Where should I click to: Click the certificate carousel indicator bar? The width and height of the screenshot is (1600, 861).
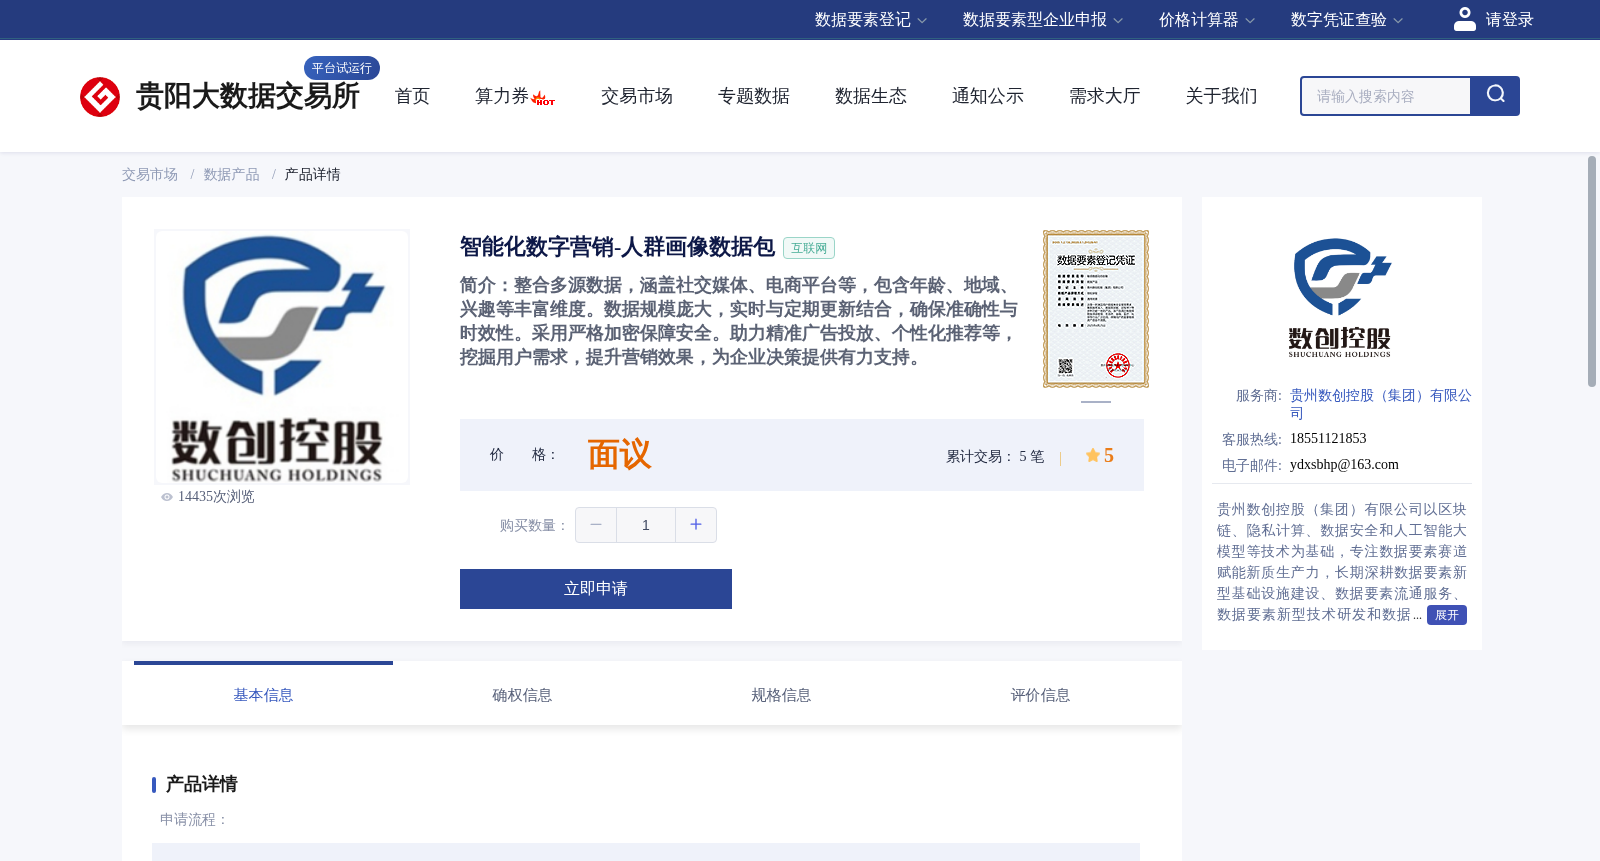click(1096, 402)
